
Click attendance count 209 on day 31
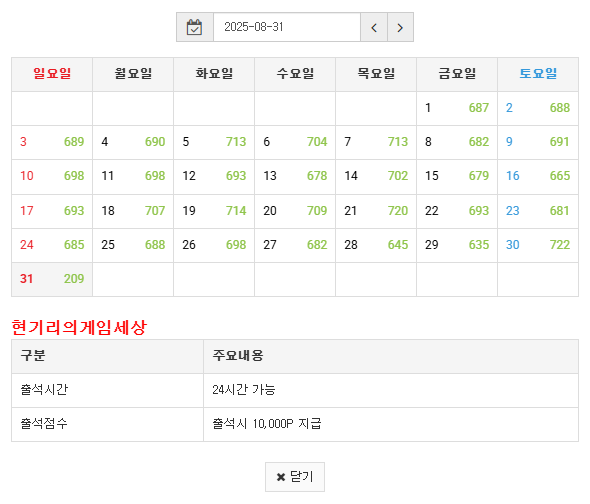[x=74, y=279]
